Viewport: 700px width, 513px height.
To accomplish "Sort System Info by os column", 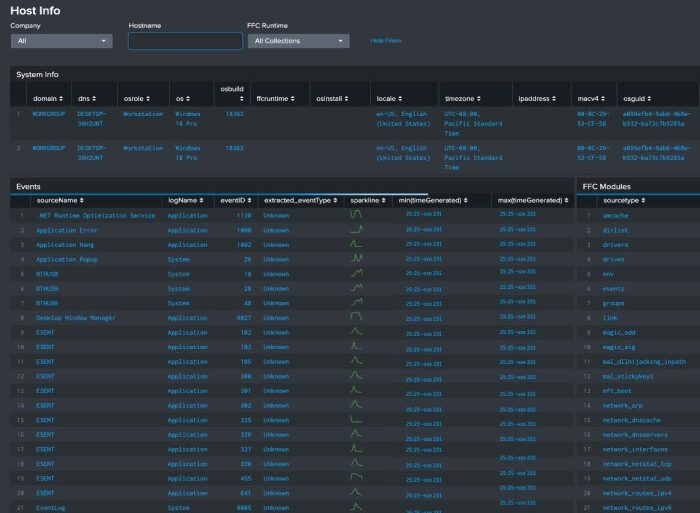I will (x=183, y=99).
